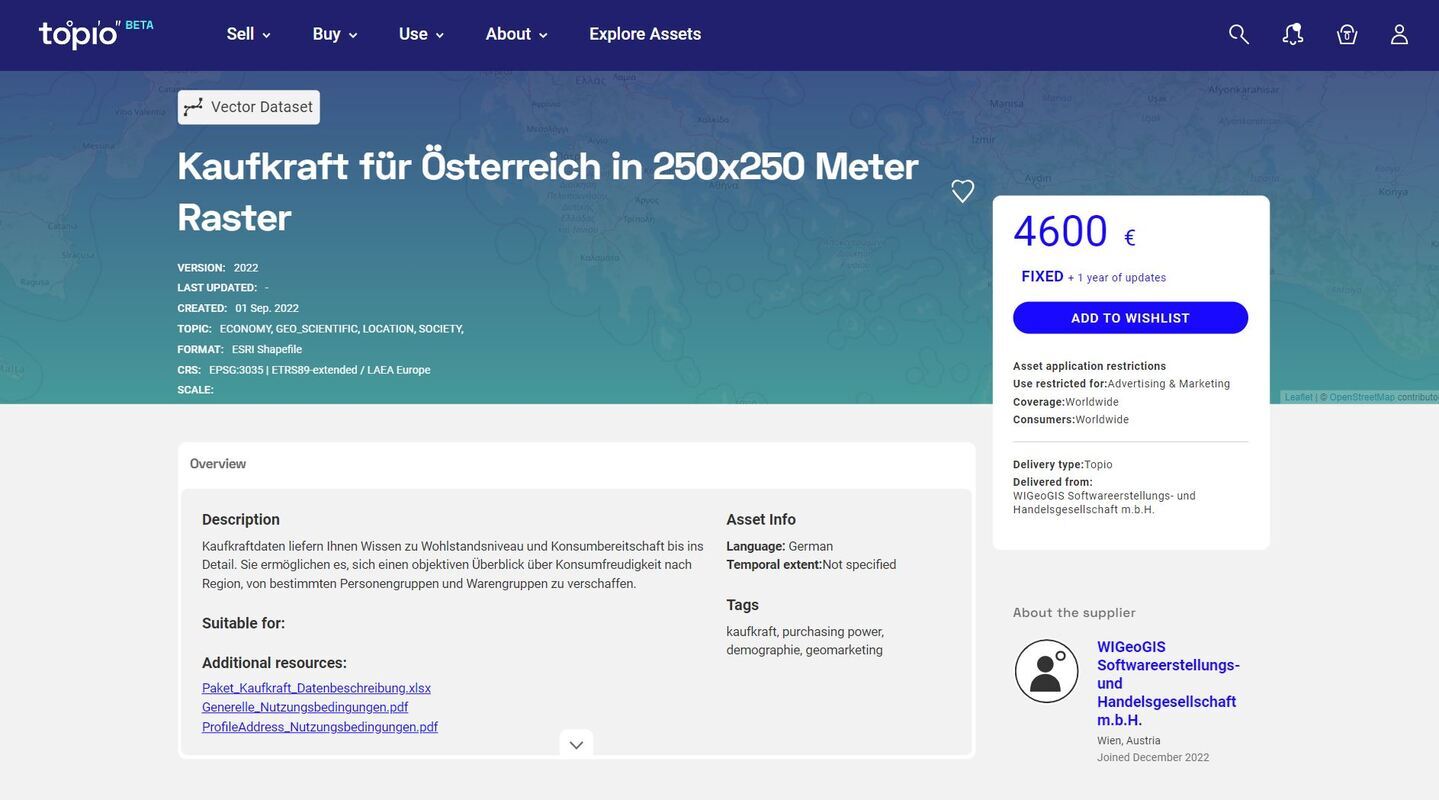Click the Advertising & Marketing restriction text
Screen dimensions: 1439x800
1169,384
